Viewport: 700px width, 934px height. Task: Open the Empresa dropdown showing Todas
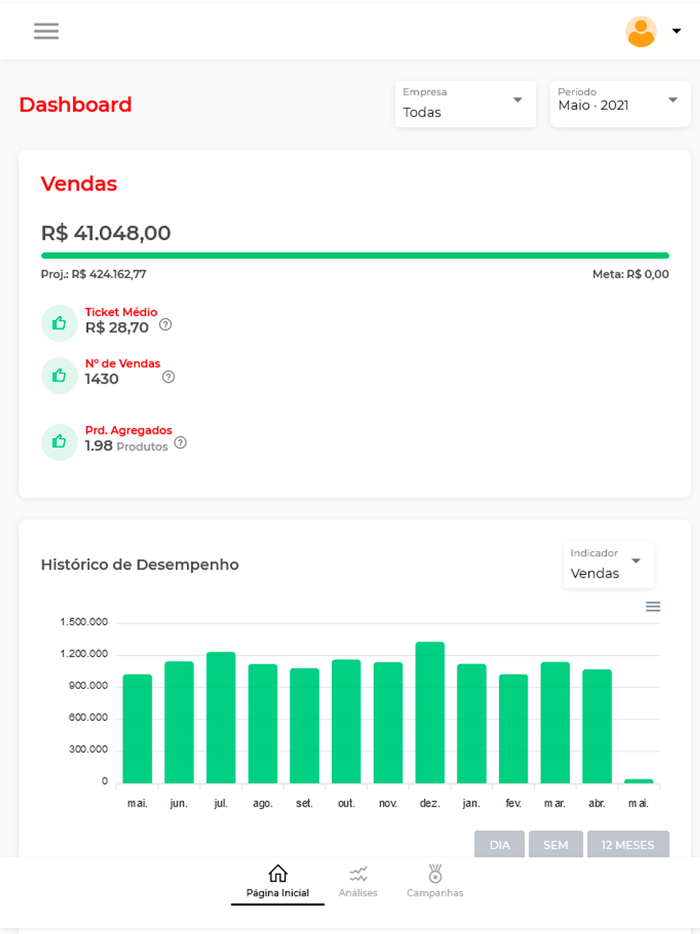tap(465, 104)
